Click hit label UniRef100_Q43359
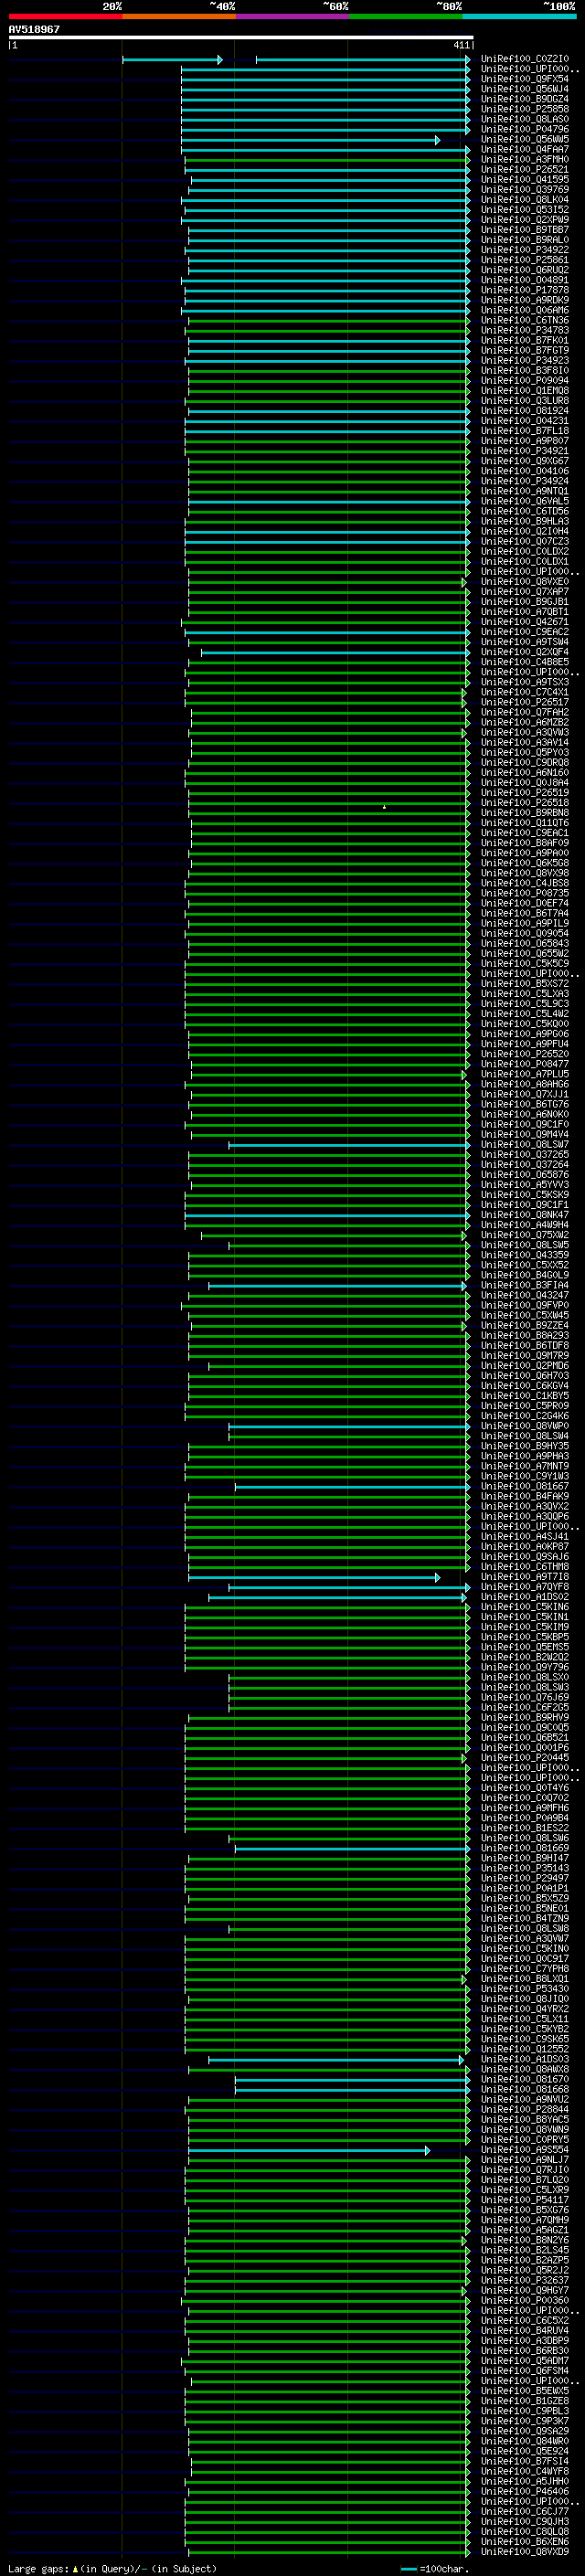Screen dimensions: 585x2576 click(x=525, y=1254)
